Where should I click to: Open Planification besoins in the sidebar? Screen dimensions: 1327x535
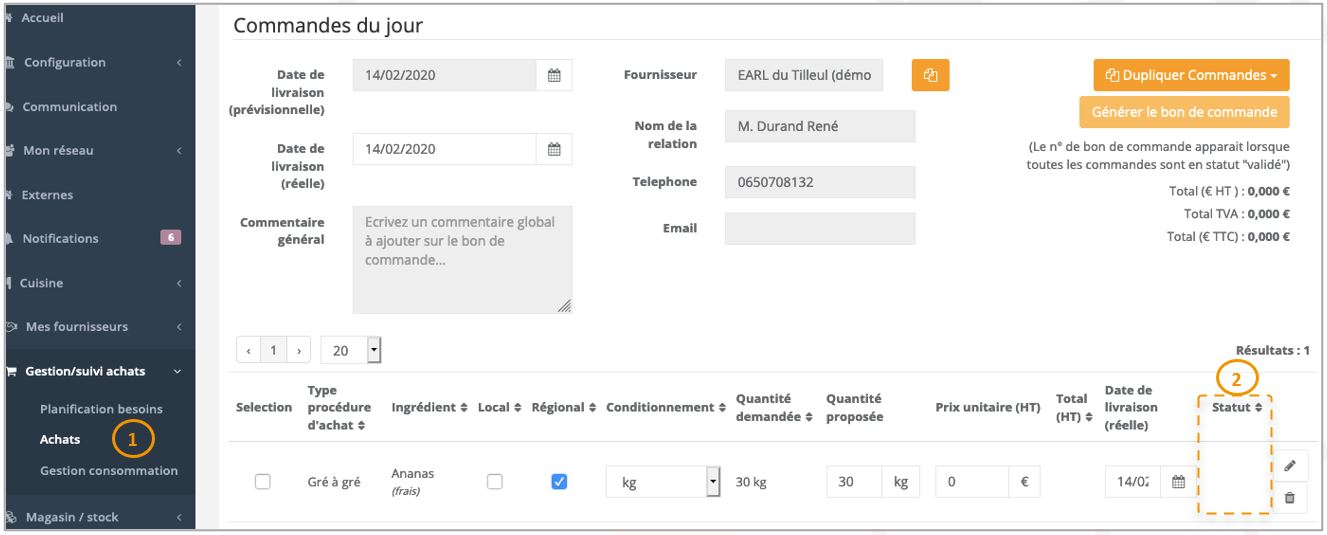[x=101, y=409]
